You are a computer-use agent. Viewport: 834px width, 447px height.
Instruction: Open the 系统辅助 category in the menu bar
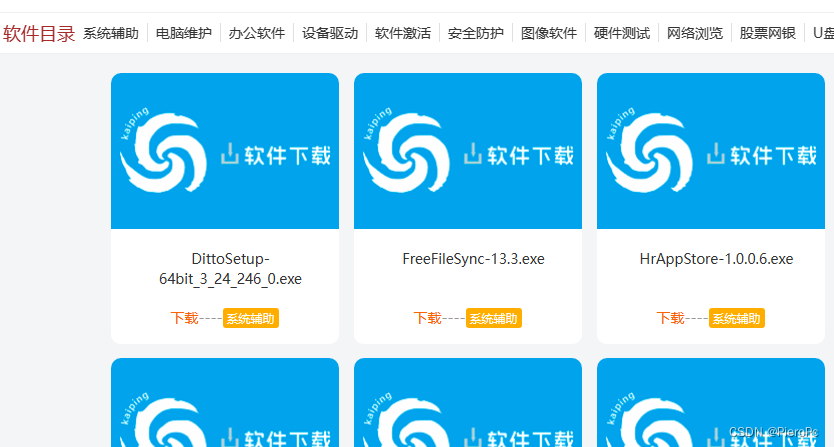click(111, 33)
